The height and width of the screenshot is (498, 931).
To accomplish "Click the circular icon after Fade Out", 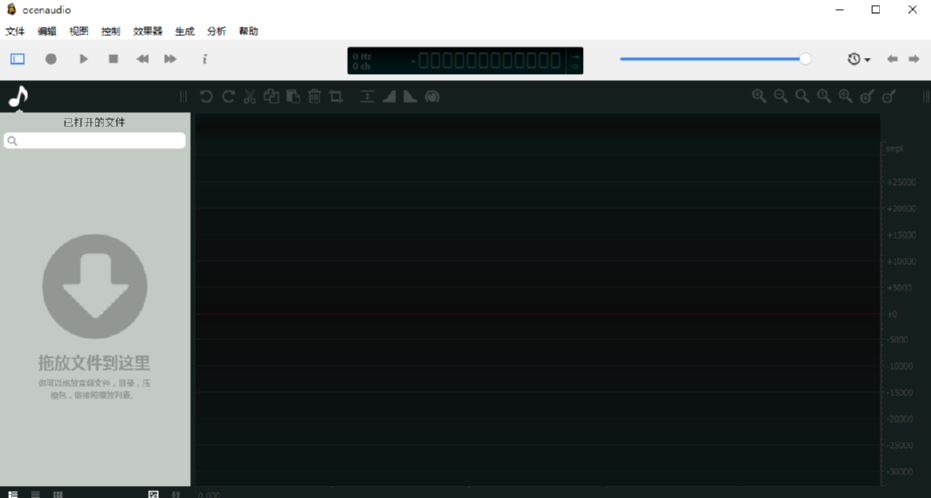I will point(432,97).
